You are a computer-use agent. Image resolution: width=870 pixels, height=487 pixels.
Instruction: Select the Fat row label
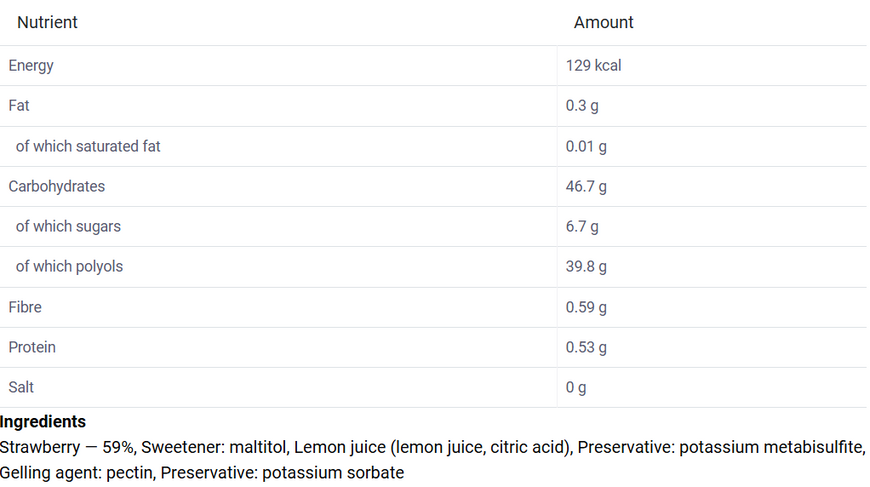click(x=19, y=105)
